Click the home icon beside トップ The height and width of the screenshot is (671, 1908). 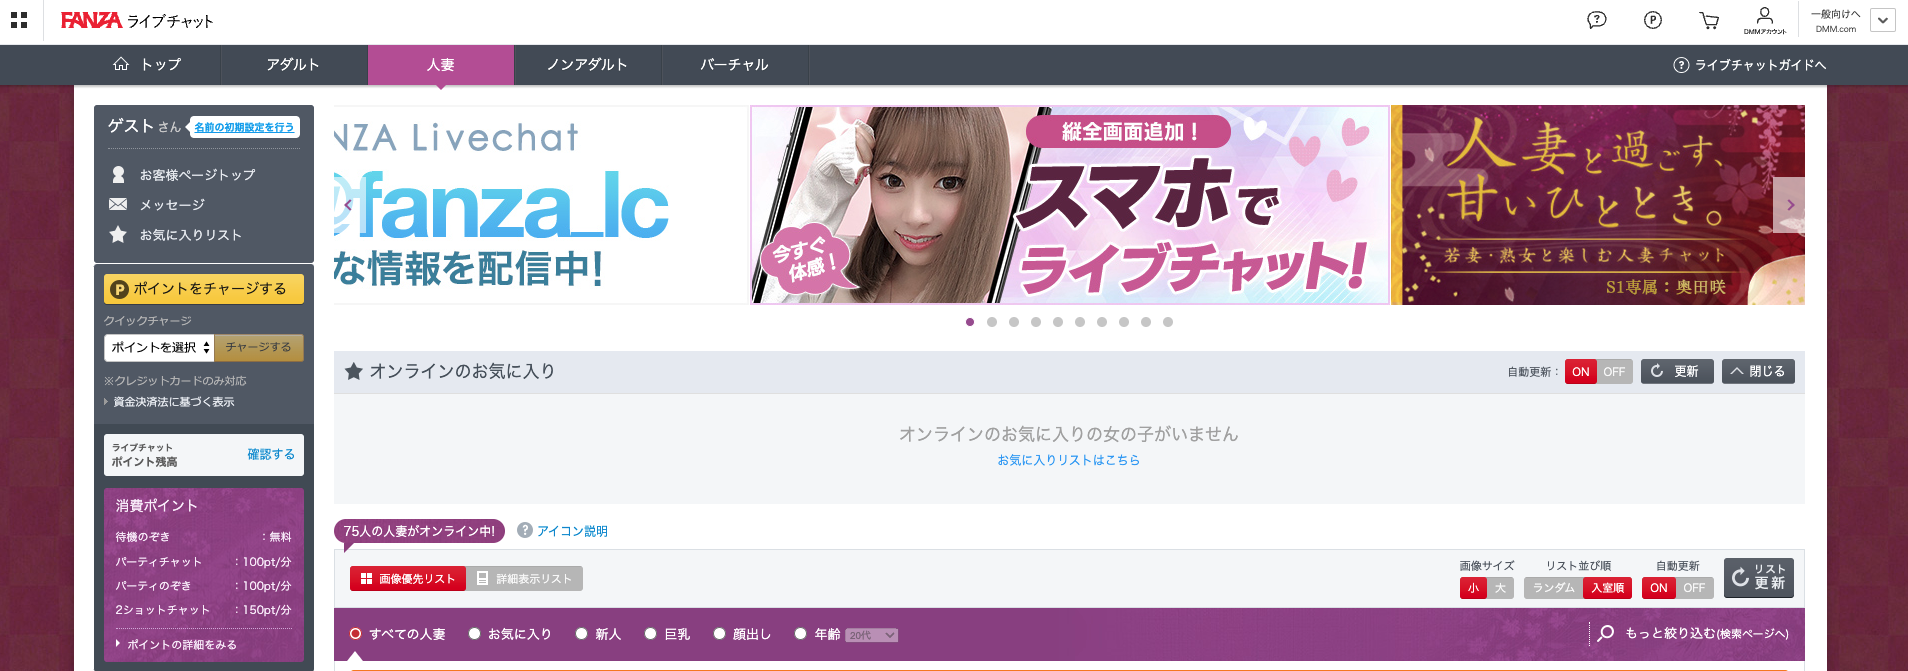[x=121, y=64]
